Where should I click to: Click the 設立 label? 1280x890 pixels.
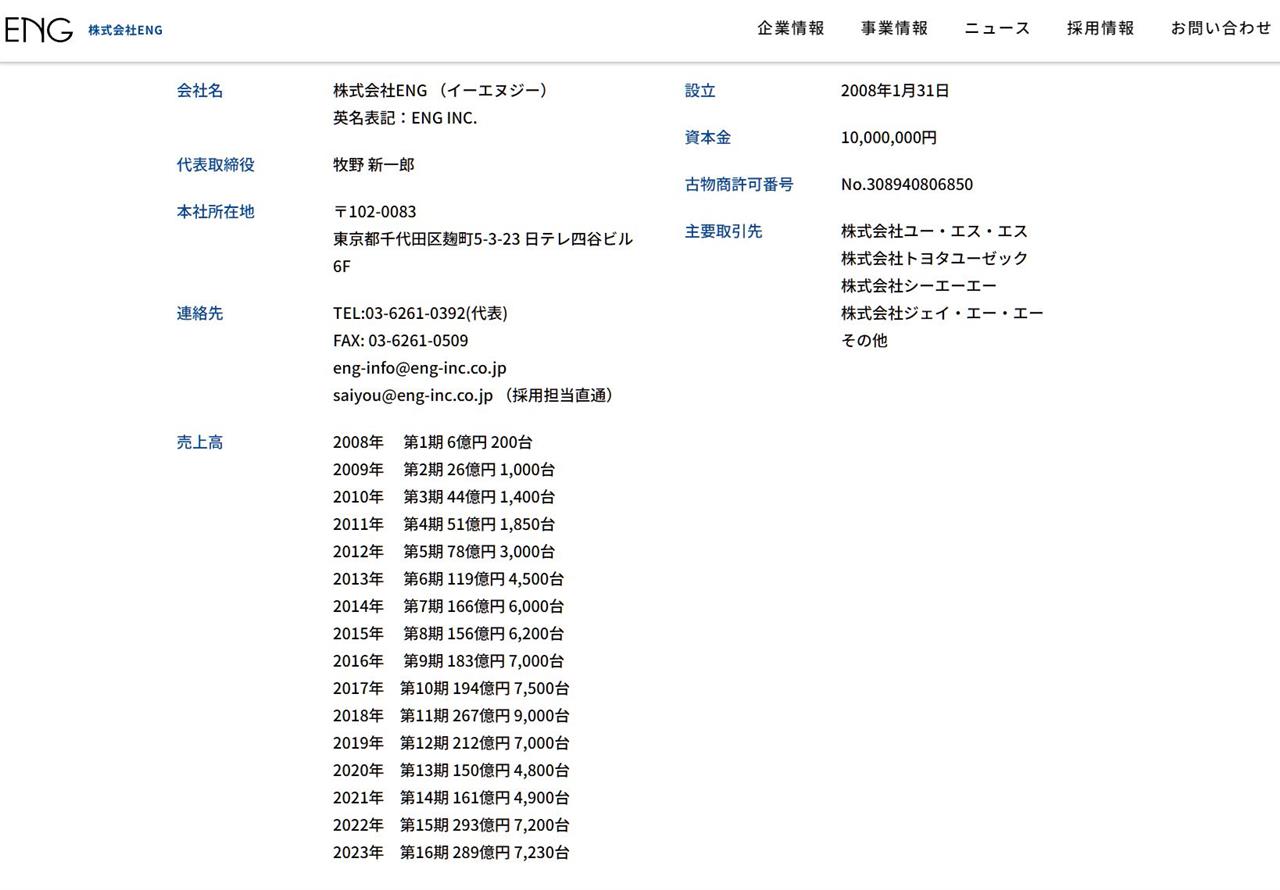[700, 90]
